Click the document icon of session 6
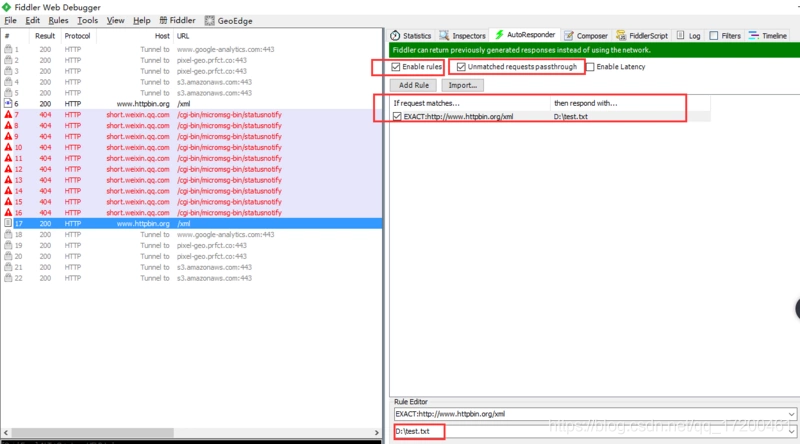 tap(8, 104)
